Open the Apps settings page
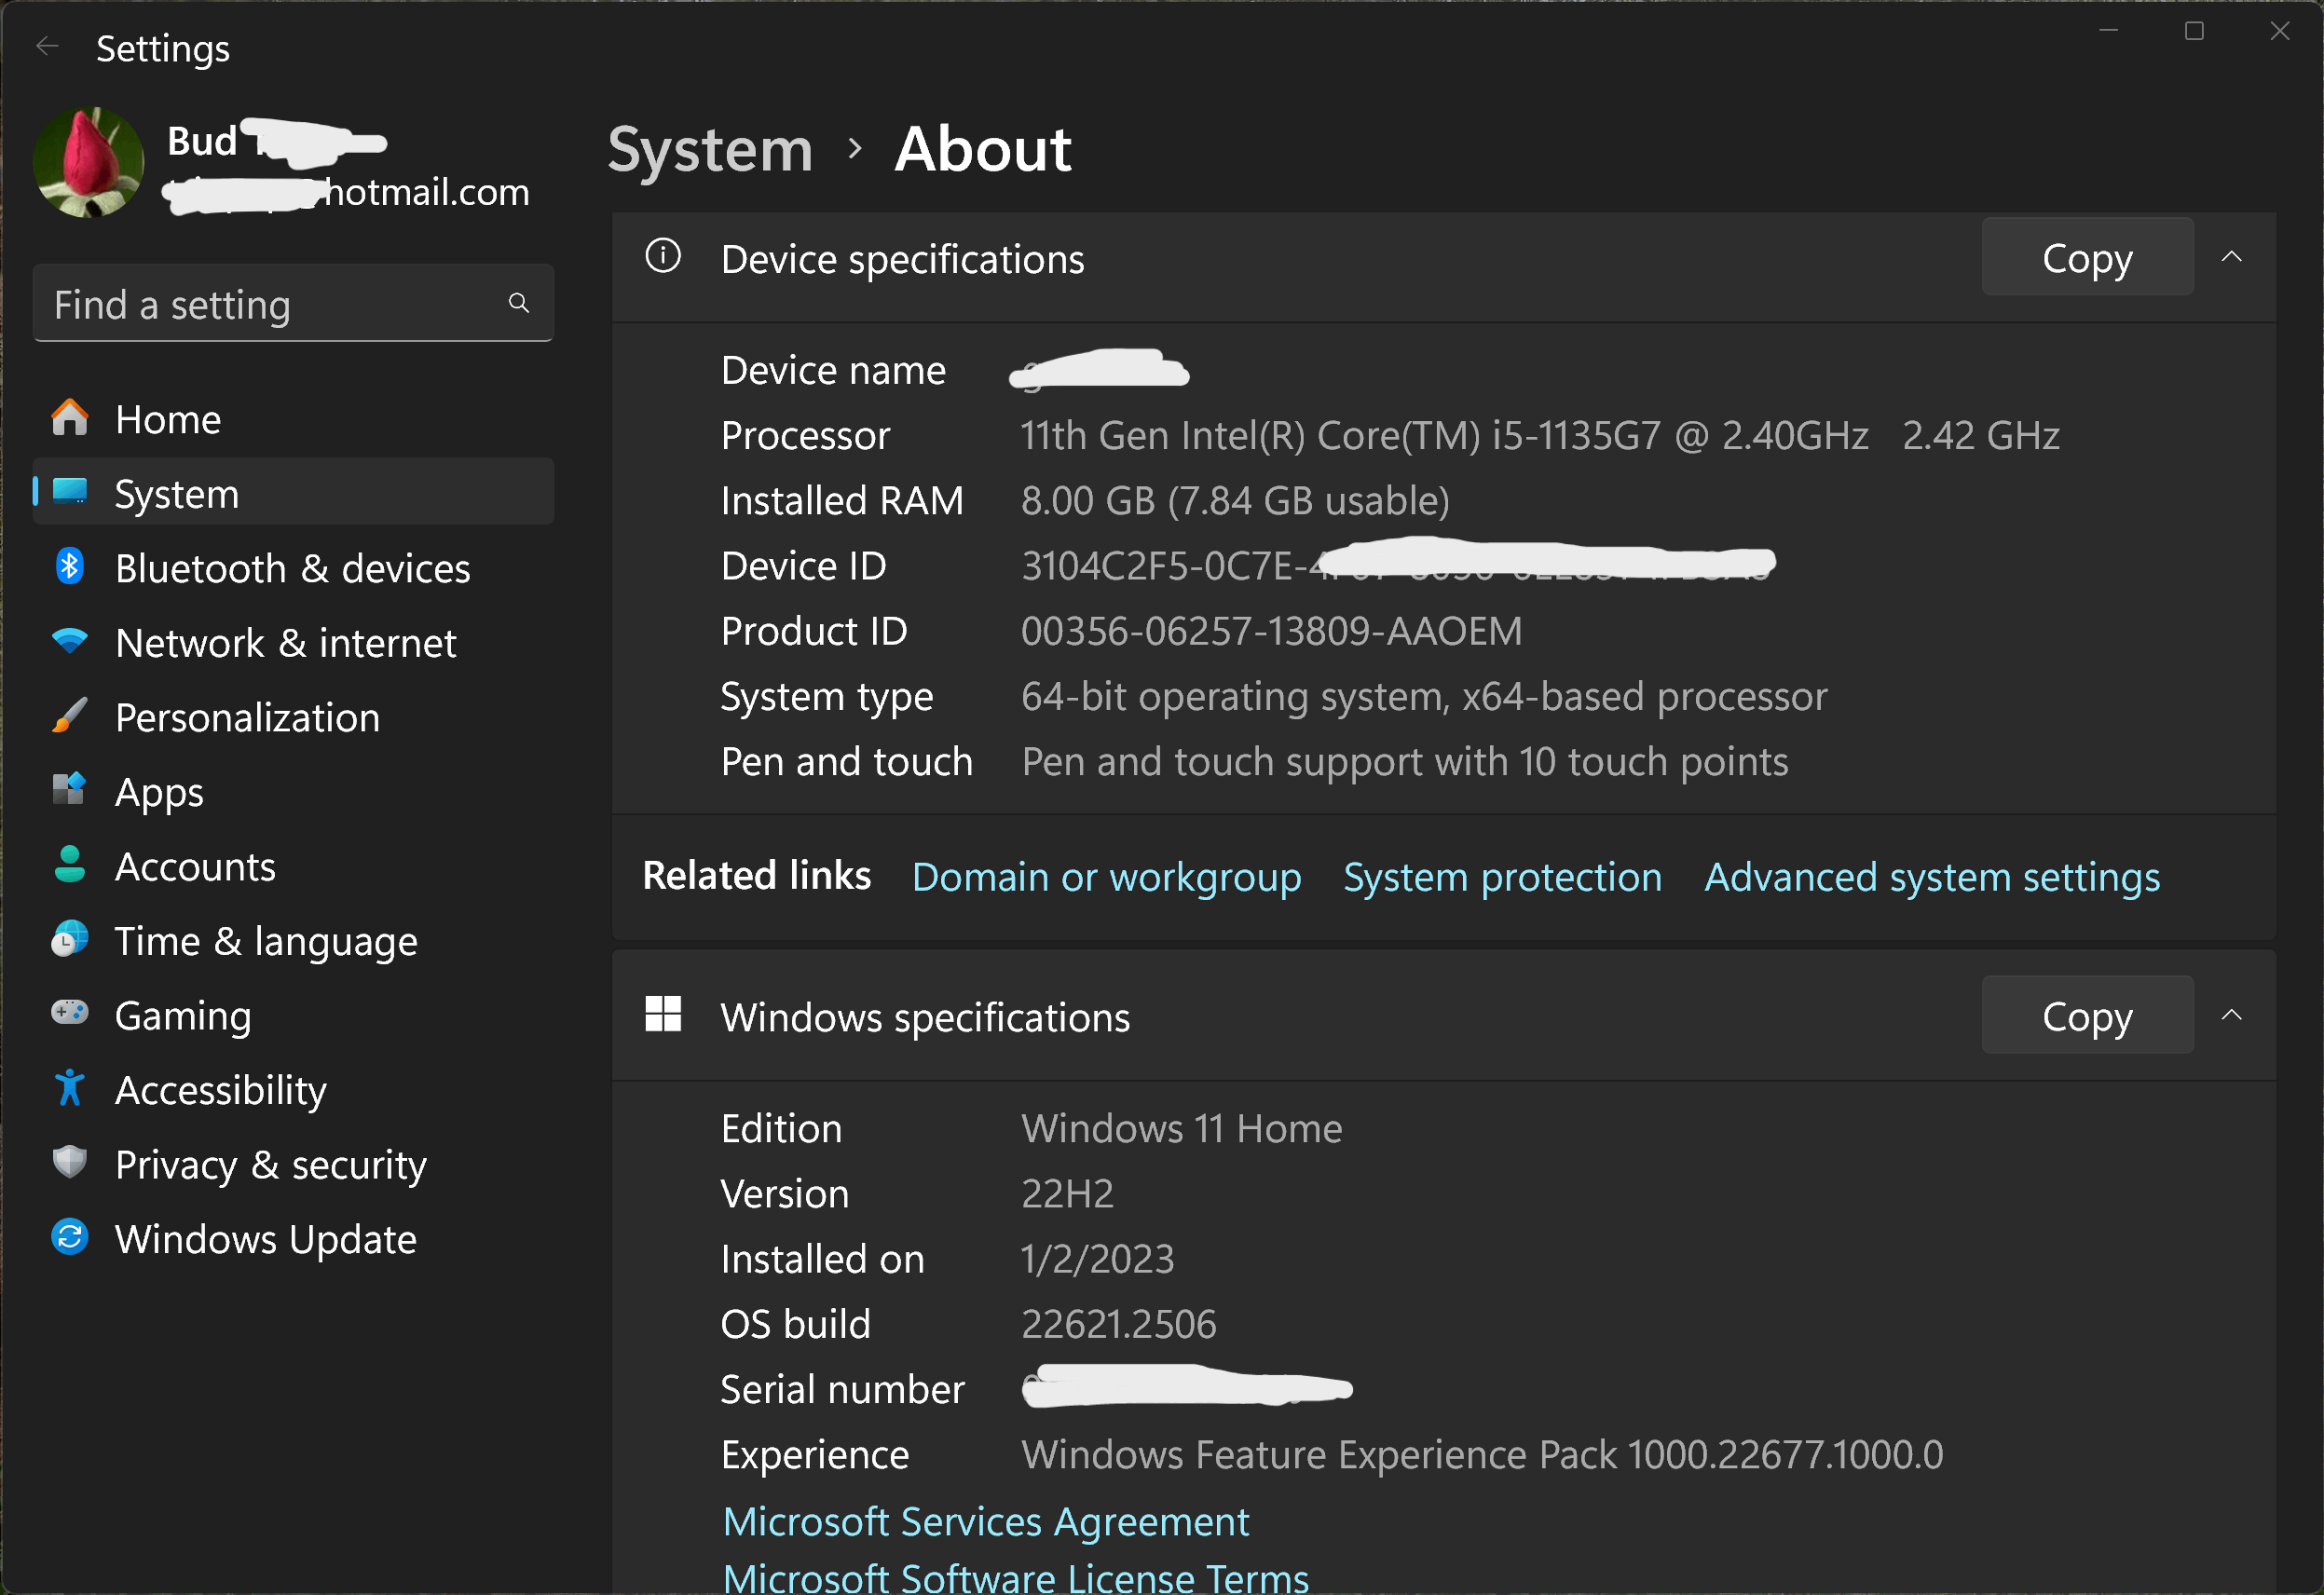The image size is (2324, 1595). 159,792
